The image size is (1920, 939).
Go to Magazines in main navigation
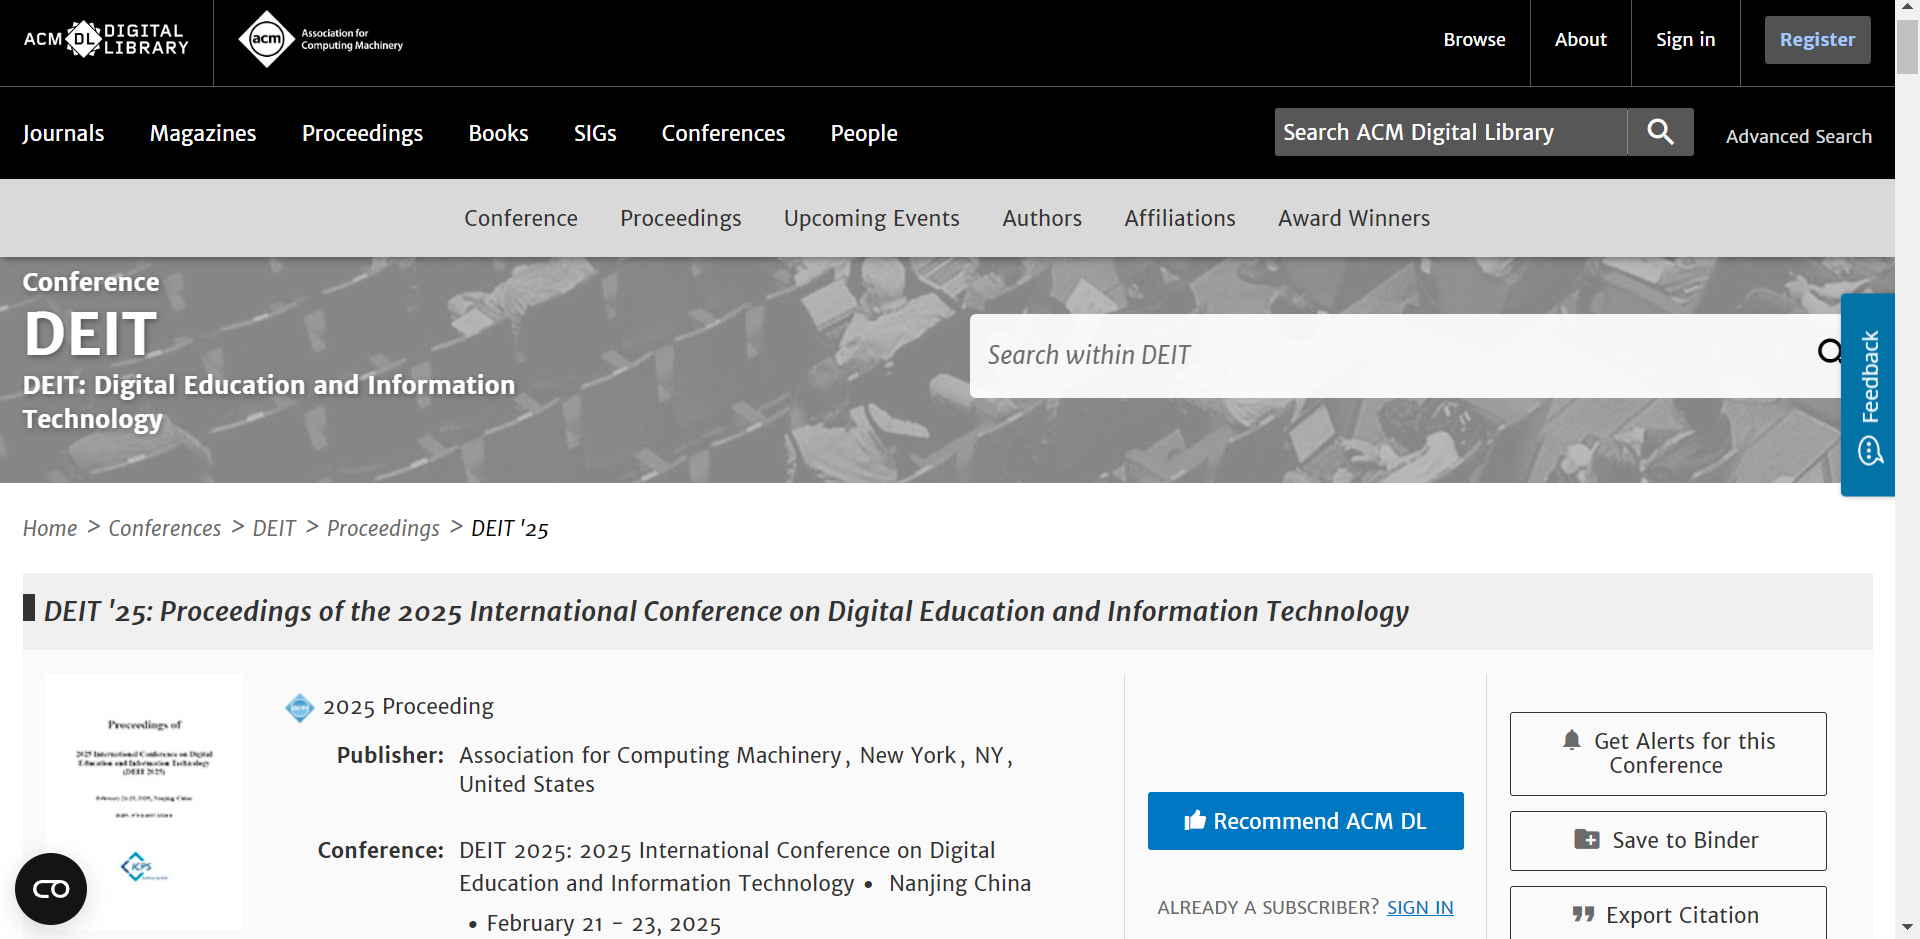click(x=203, y=133)
